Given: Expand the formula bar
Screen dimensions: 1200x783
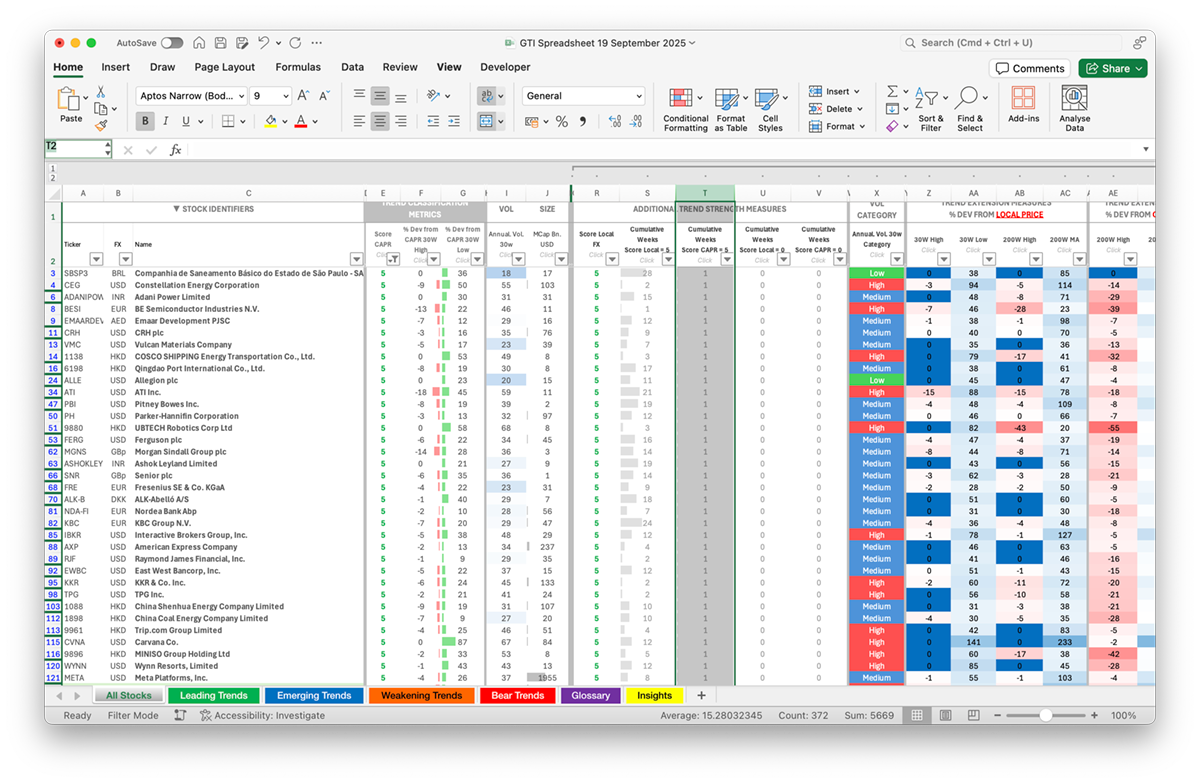Looking at the screenshot, I should click(x=1145, y=150).
